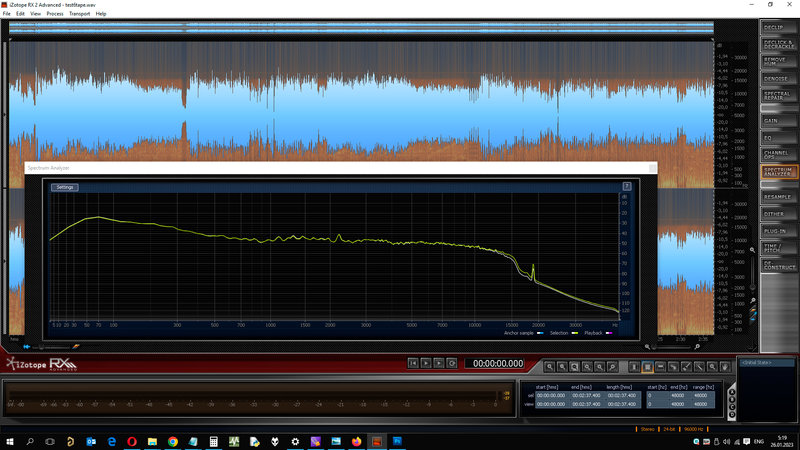Open the Spectral Repair module

pyautogui.click(x=775, y=95)
